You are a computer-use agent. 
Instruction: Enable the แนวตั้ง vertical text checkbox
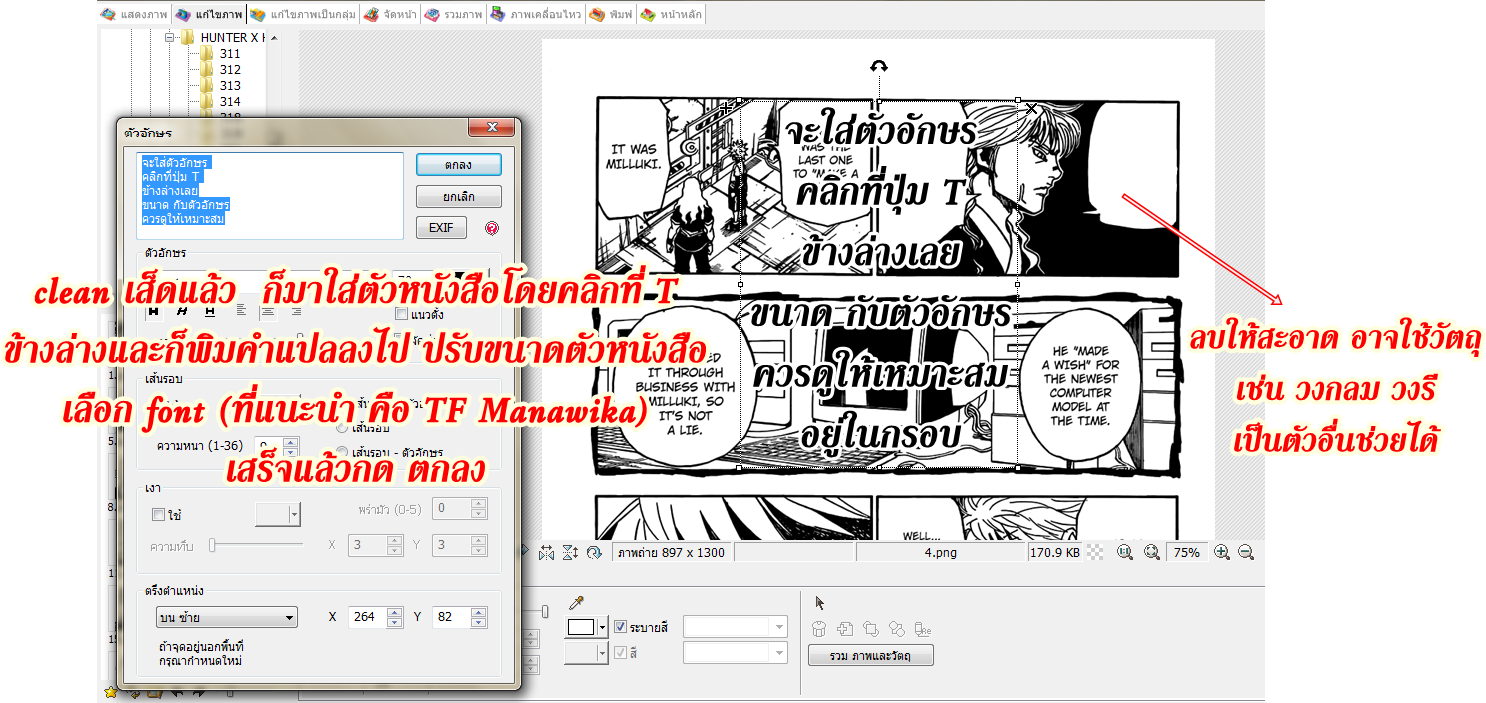pos(401,314)
